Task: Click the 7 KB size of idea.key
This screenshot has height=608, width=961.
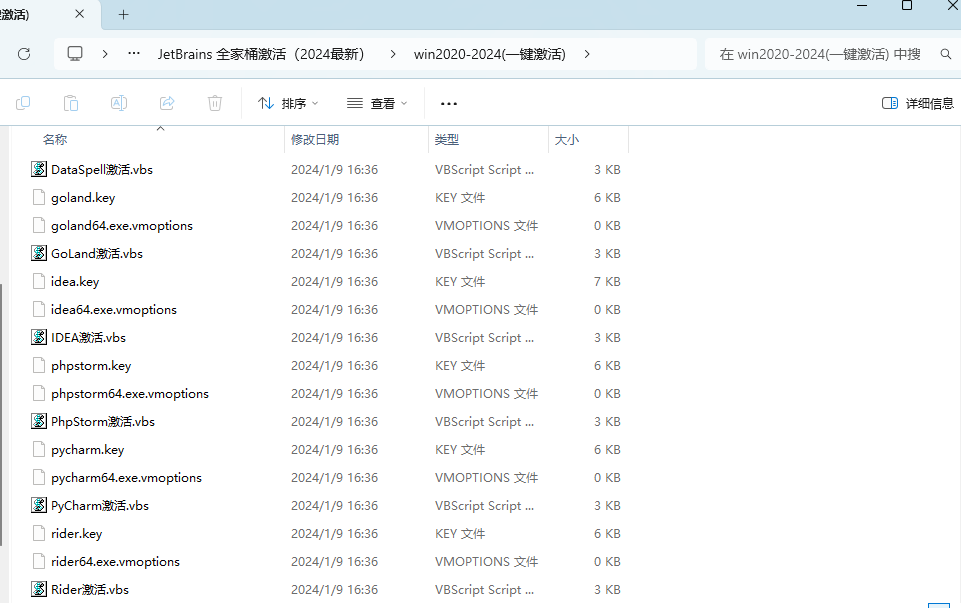Action: pyautogui.click(x=607, y=281)
